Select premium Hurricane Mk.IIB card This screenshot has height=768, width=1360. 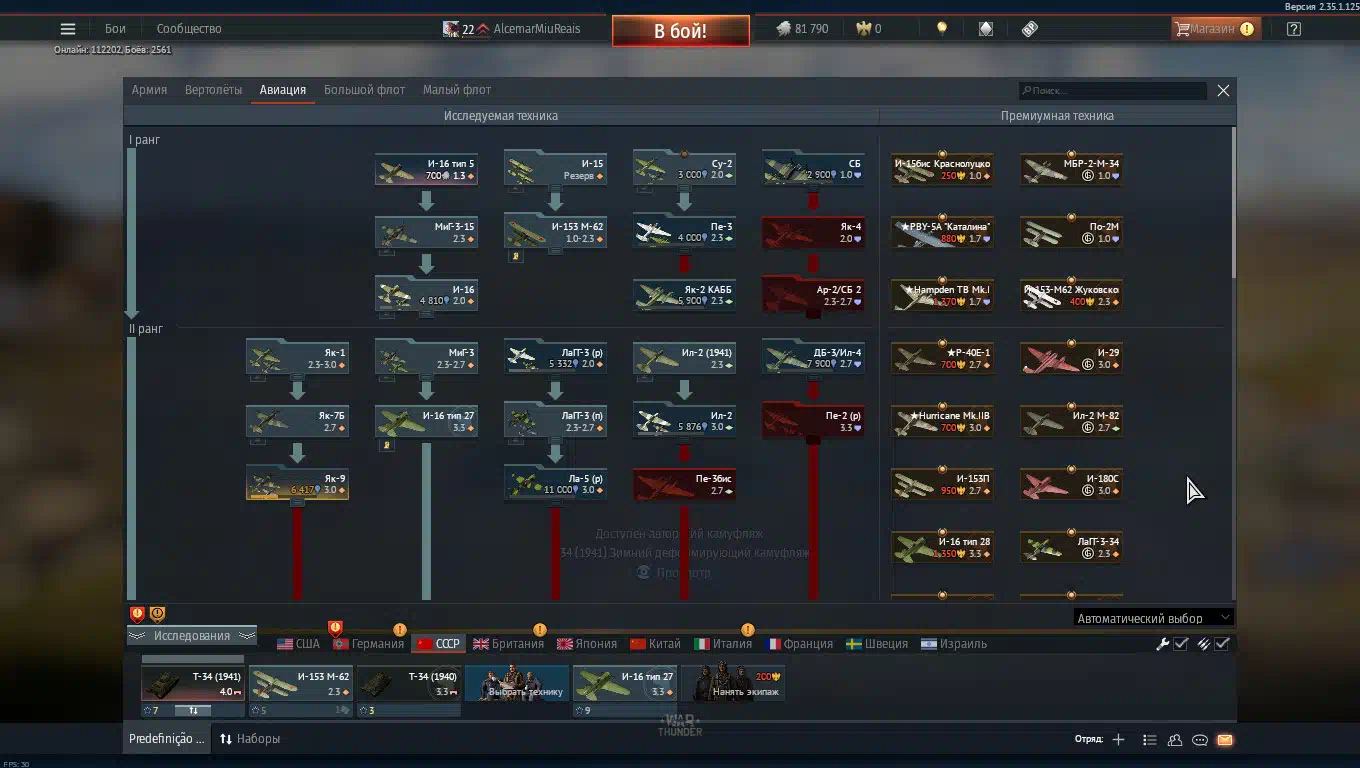[x=943, y=421]
